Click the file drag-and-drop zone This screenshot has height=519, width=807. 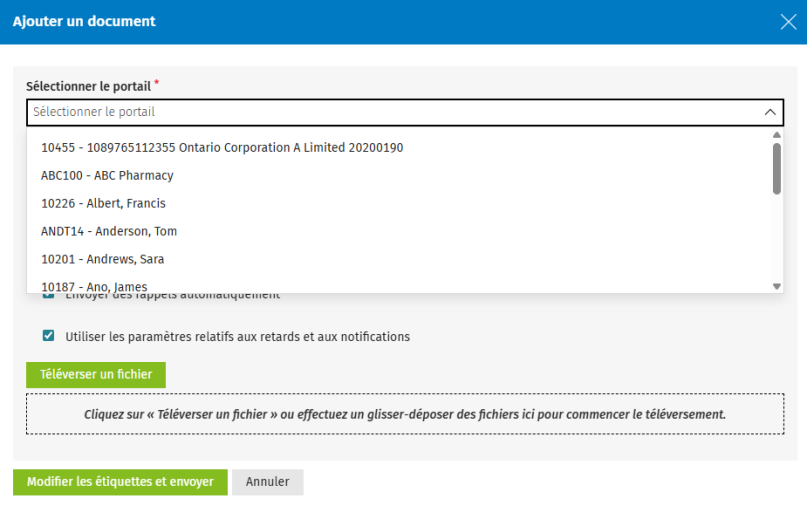(404, 414)
